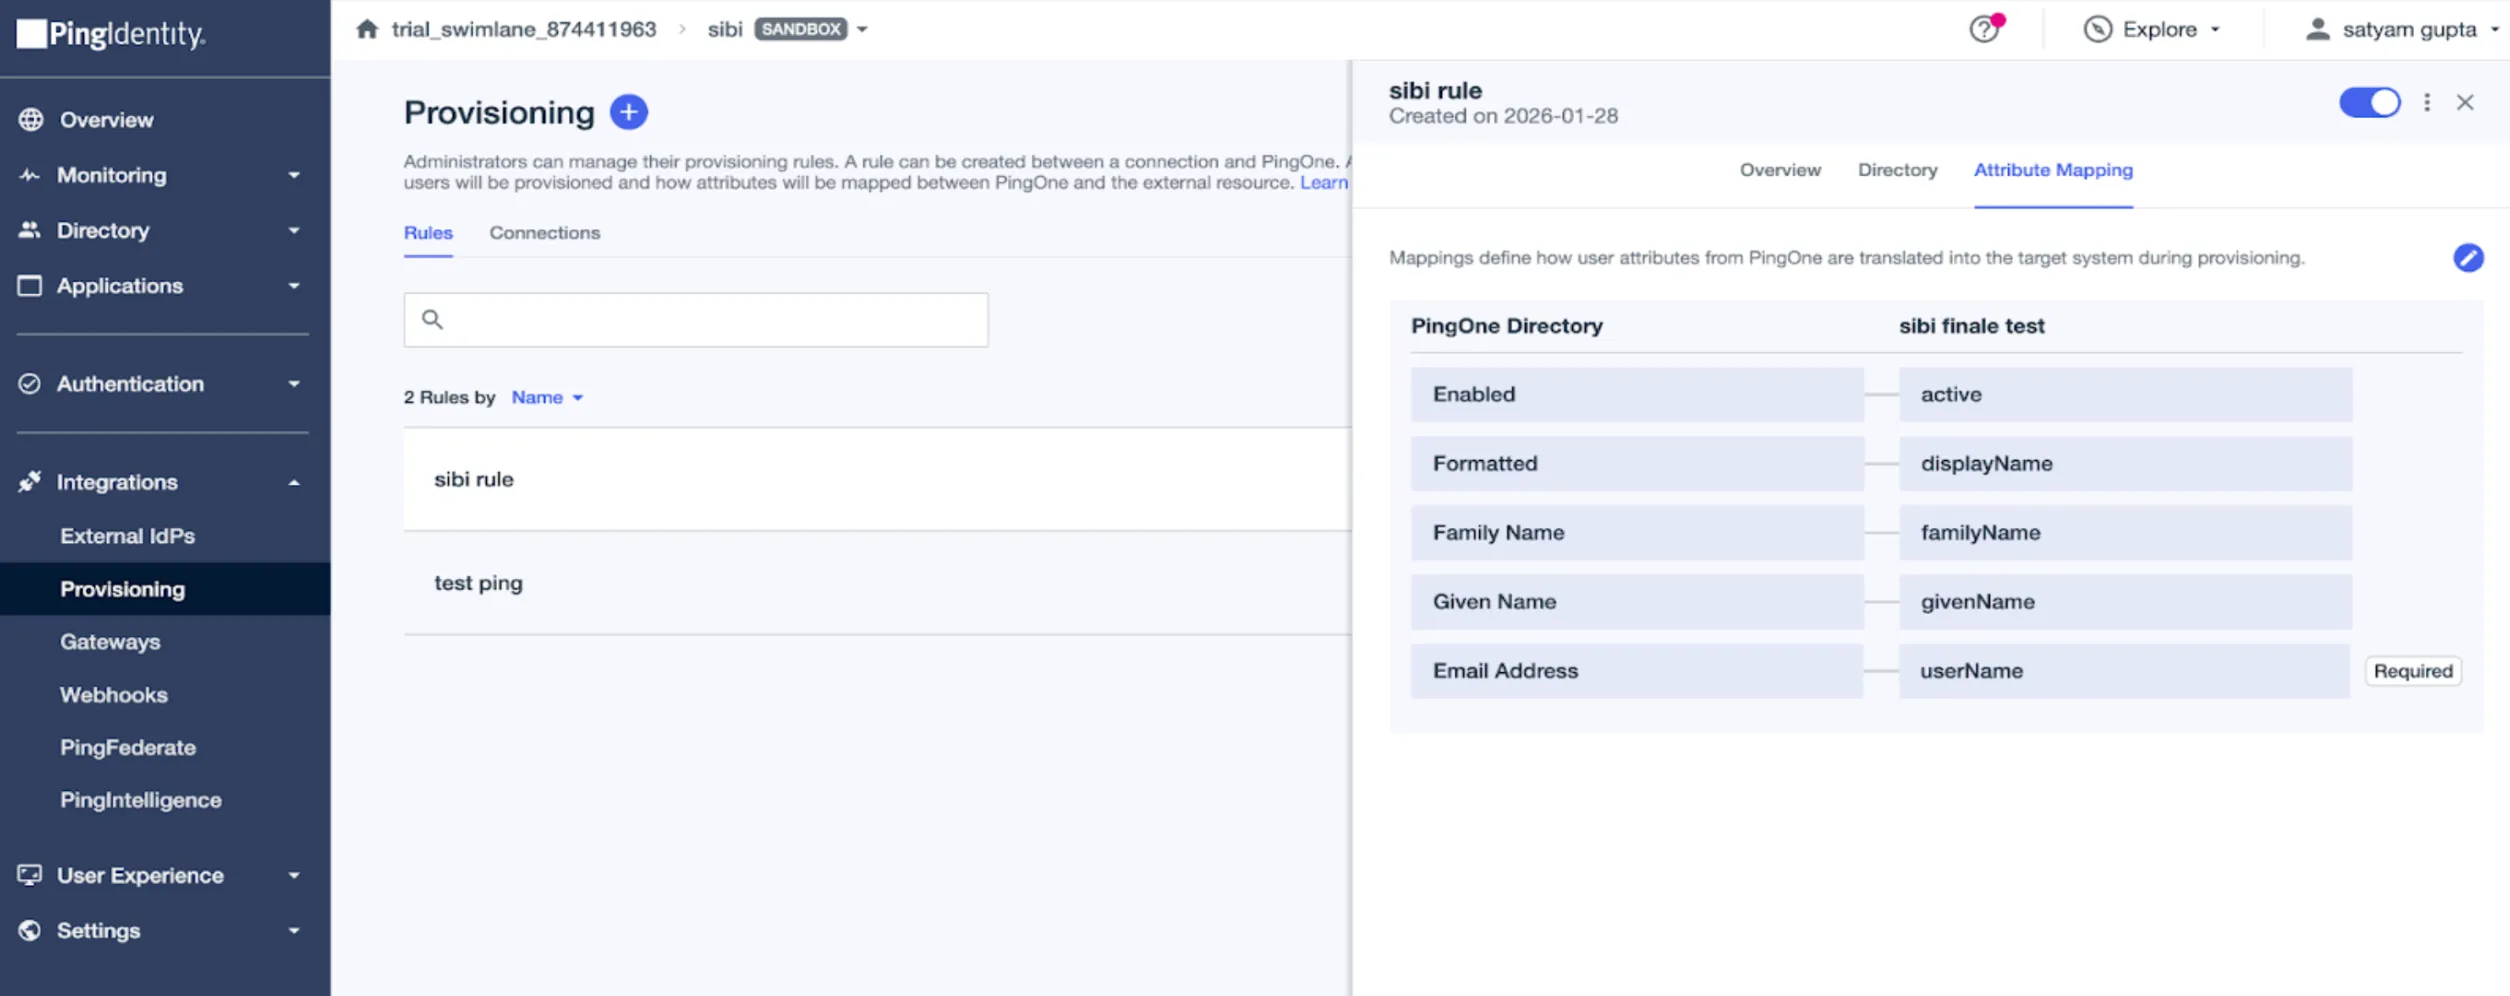Click the Overview globe icon in sidebar
This screenshot has width=2510, height=996.
[x=31, y=120]
